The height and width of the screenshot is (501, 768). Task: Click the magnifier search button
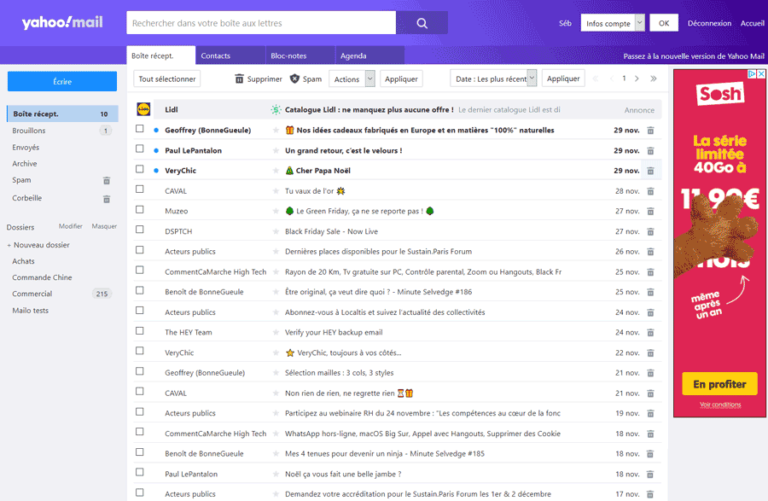click(x=422, y=23)
